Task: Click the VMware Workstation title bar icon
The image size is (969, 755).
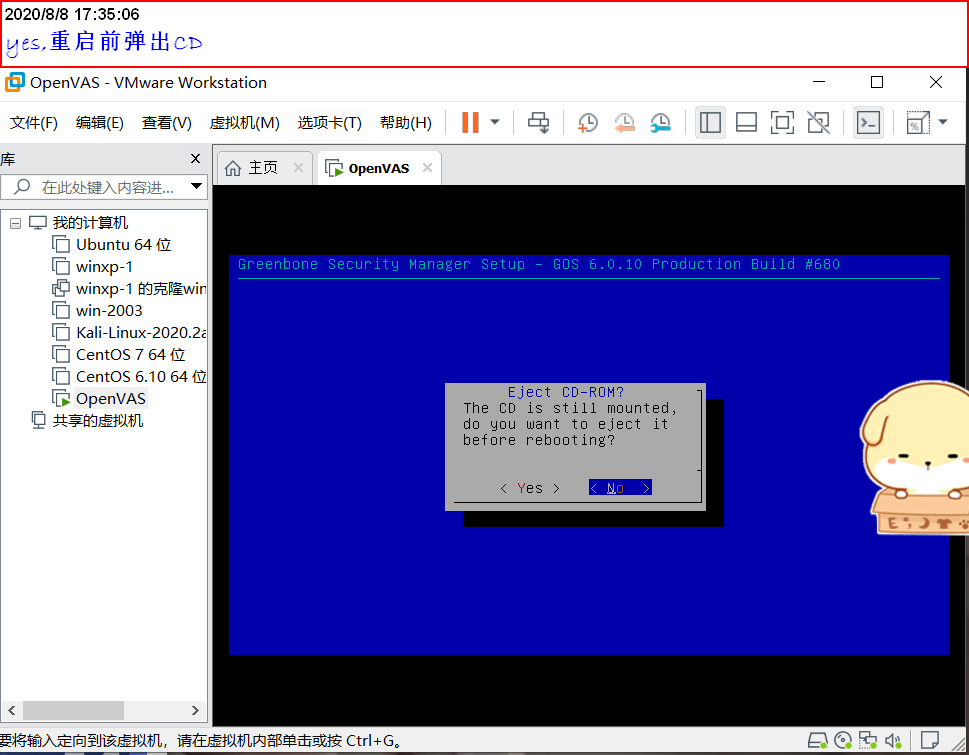Action: pos(15,82)
